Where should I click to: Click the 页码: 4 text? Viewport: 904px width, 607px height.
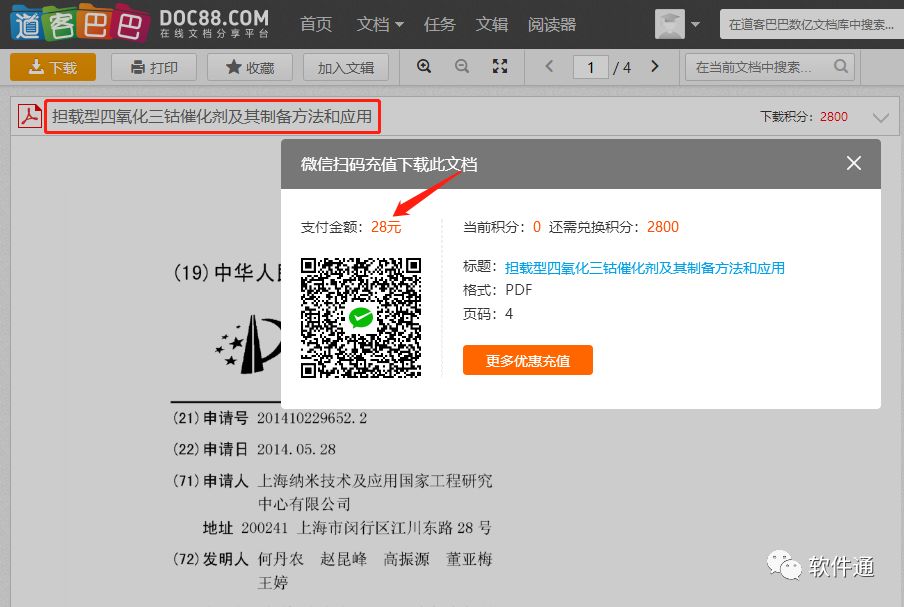point(488,314)
